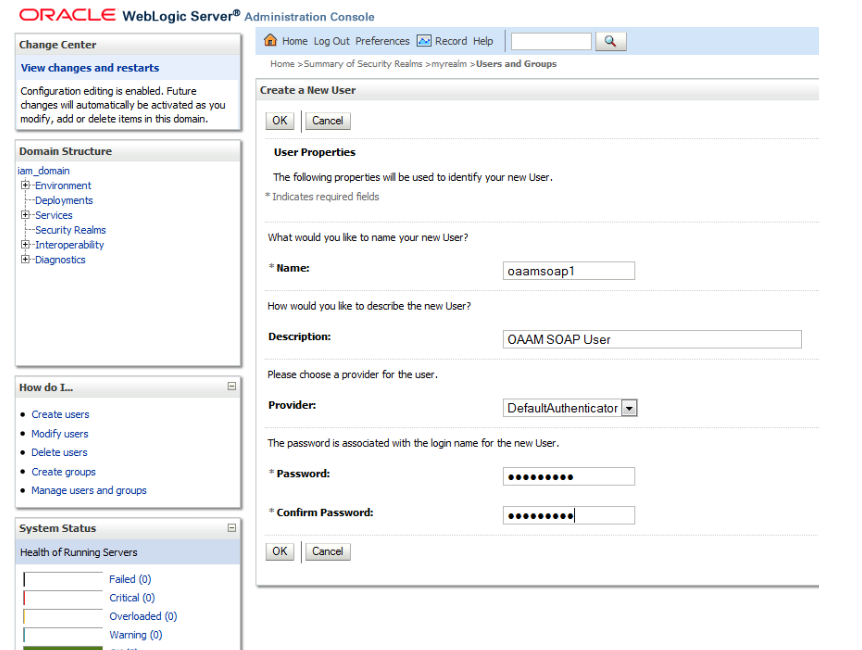Select iam_domain in Domain Structure
Screen dimensions: 862x650
coord(43,170)
